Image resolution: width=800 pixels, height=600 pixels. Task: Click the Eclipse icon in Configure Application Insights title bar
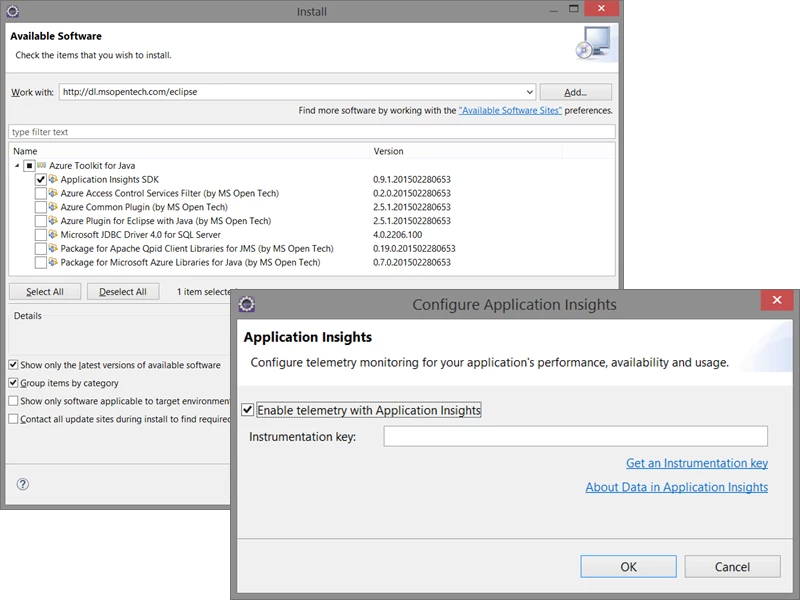[x=247, y=304]
